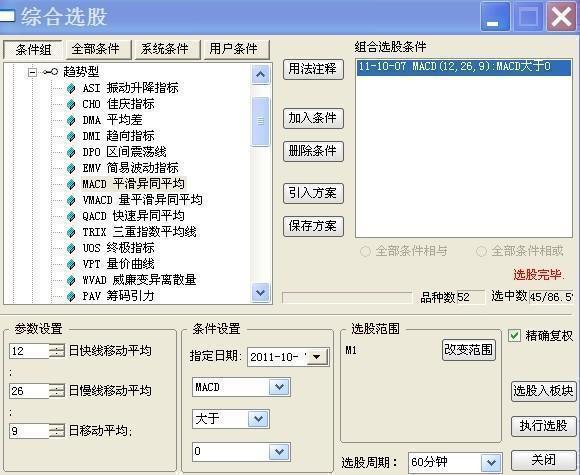Click the WVAD 威廉变异离散量 icon
This screenshot has height=475, width=580.
70,280
